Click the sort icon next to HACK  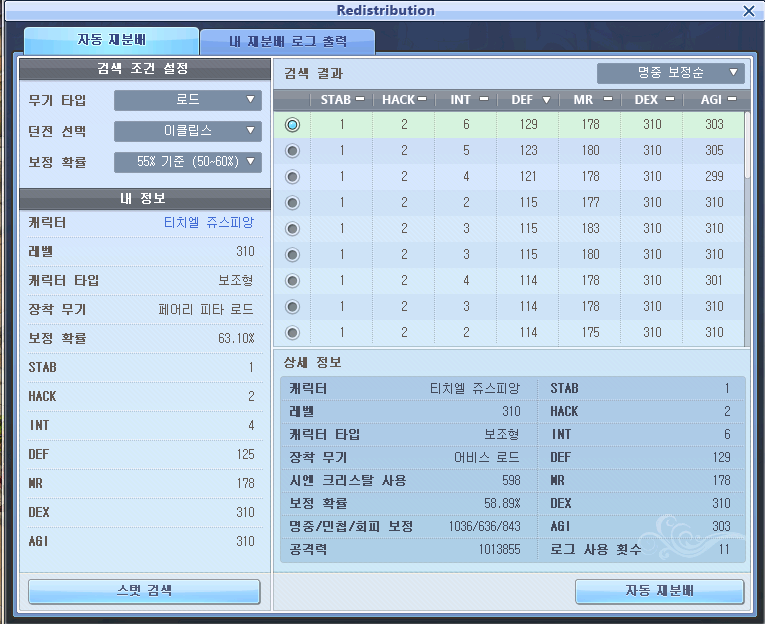click(422, 100)
